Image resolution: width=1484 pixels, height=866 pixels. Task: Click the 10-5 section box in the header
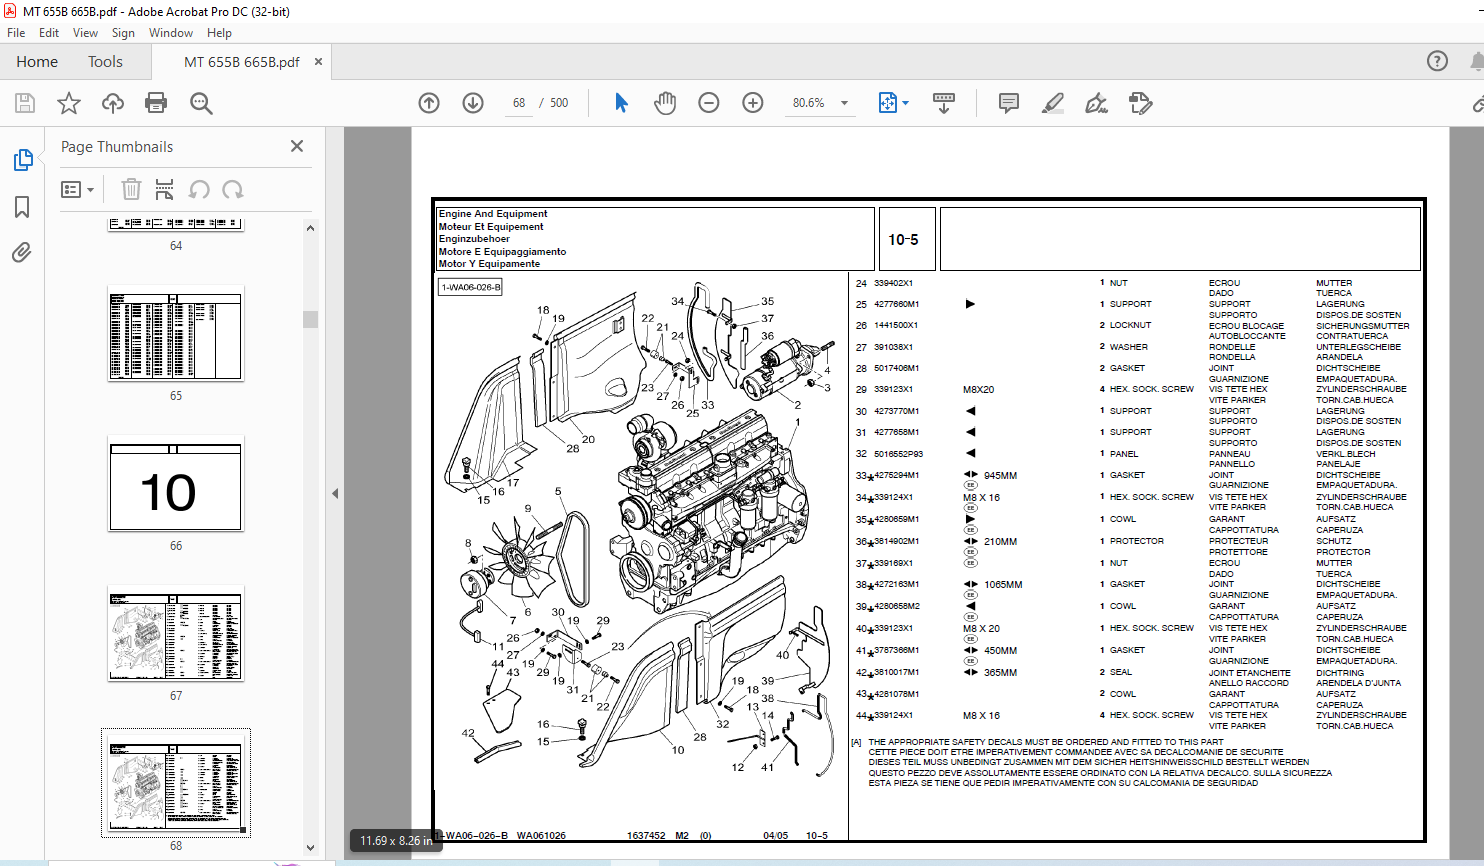pyautogui.click(x=906, y=239)
